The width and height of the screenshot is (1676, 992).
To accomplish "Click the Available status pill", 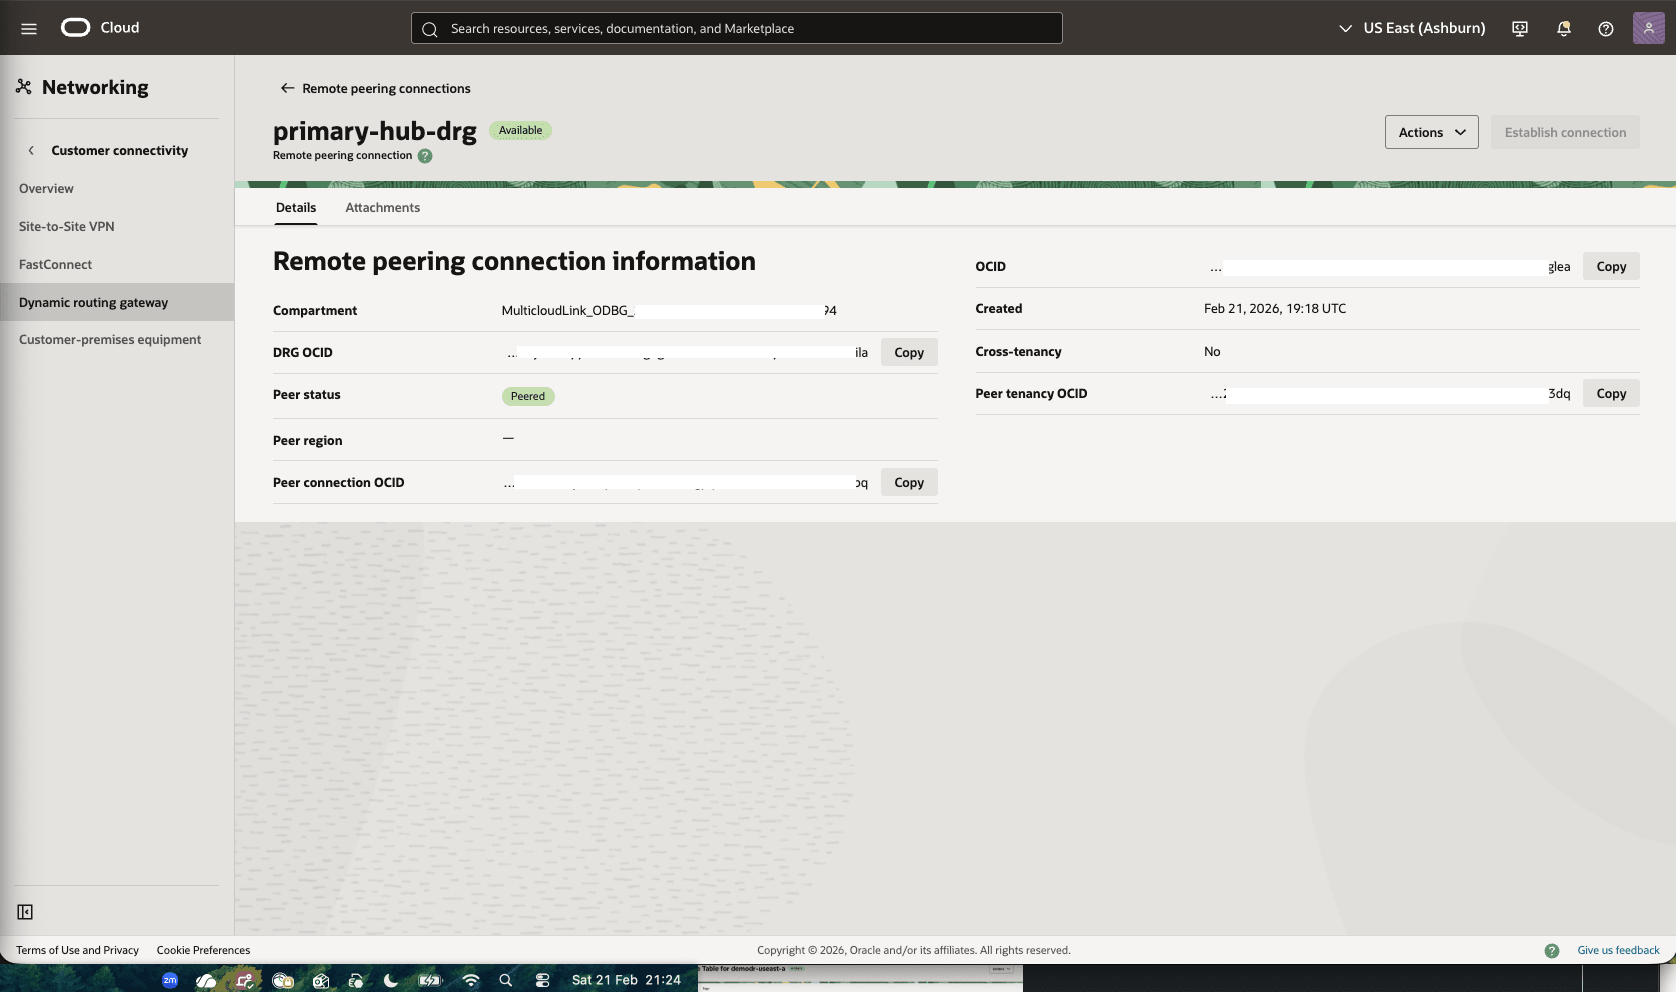I will click(520, 130).
